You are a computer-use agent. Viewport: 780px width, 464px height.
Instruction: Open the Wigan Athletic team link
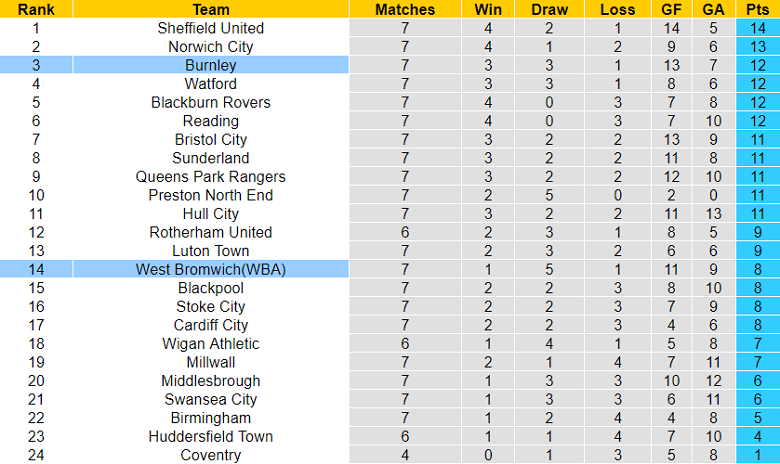click(x=211, y=343)
